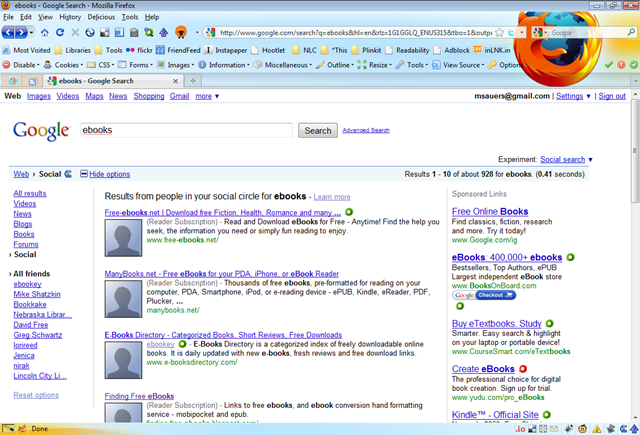The image size is (640, 435).
Task: Click the globe icon in the navigation toolbar
Action: pos(90,32)
